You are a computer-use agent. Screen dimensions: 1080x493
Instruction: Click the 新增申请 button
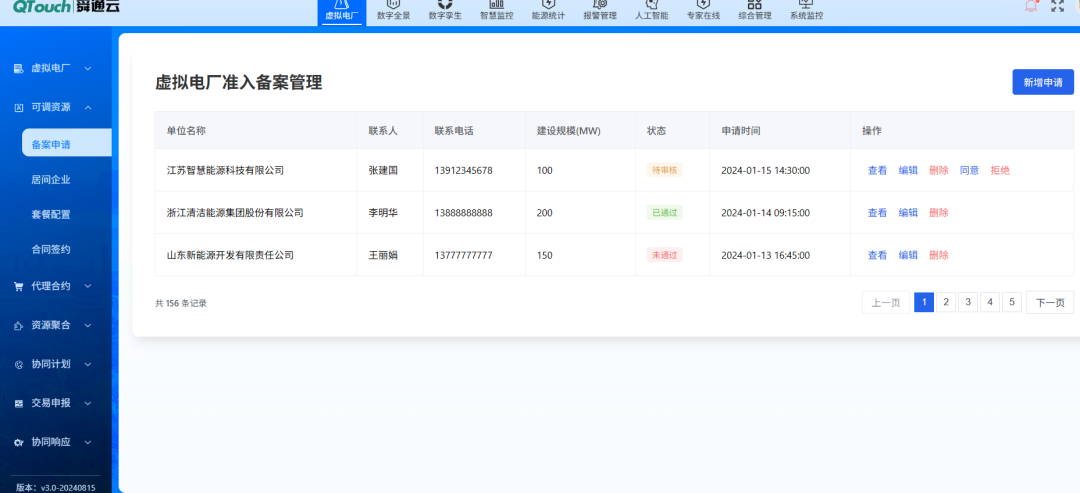point(1043,82)
